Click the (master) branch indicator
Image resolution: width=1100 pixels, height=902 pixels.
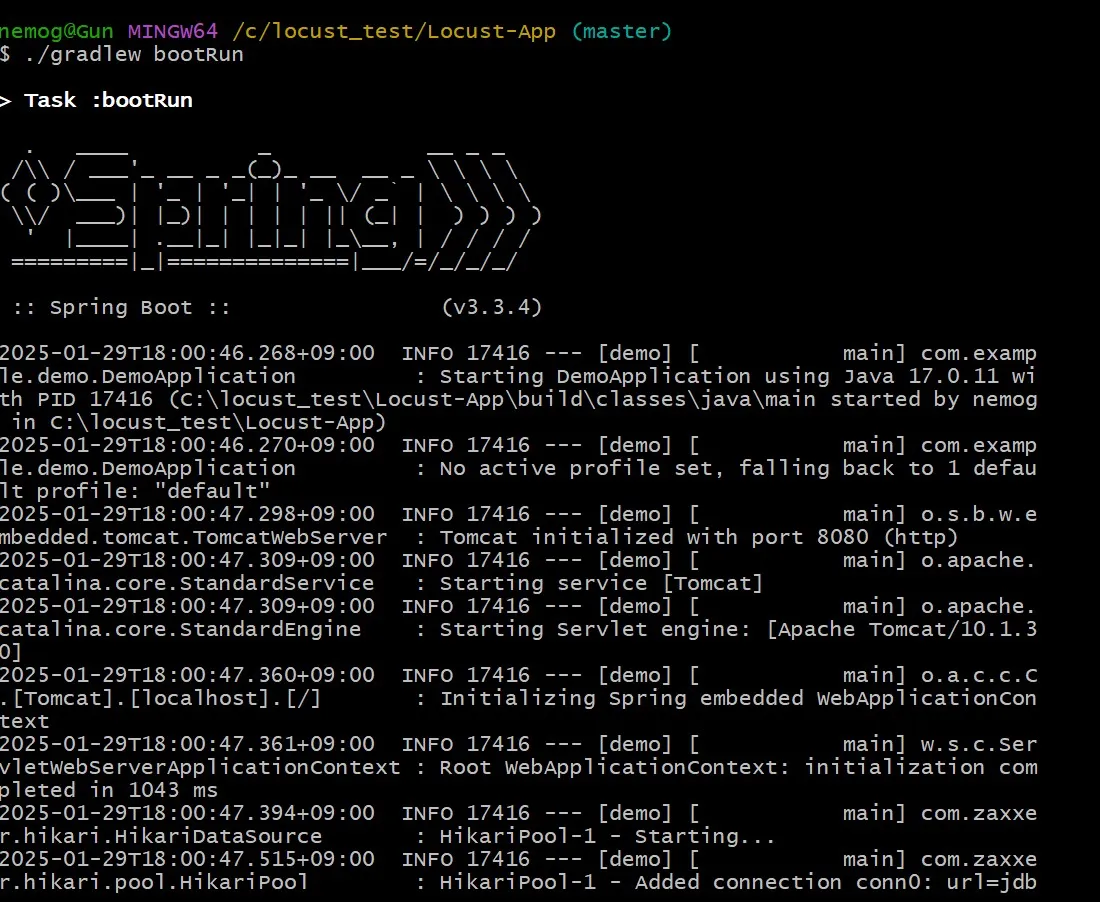pyautogui.click(x=622, y=32)
